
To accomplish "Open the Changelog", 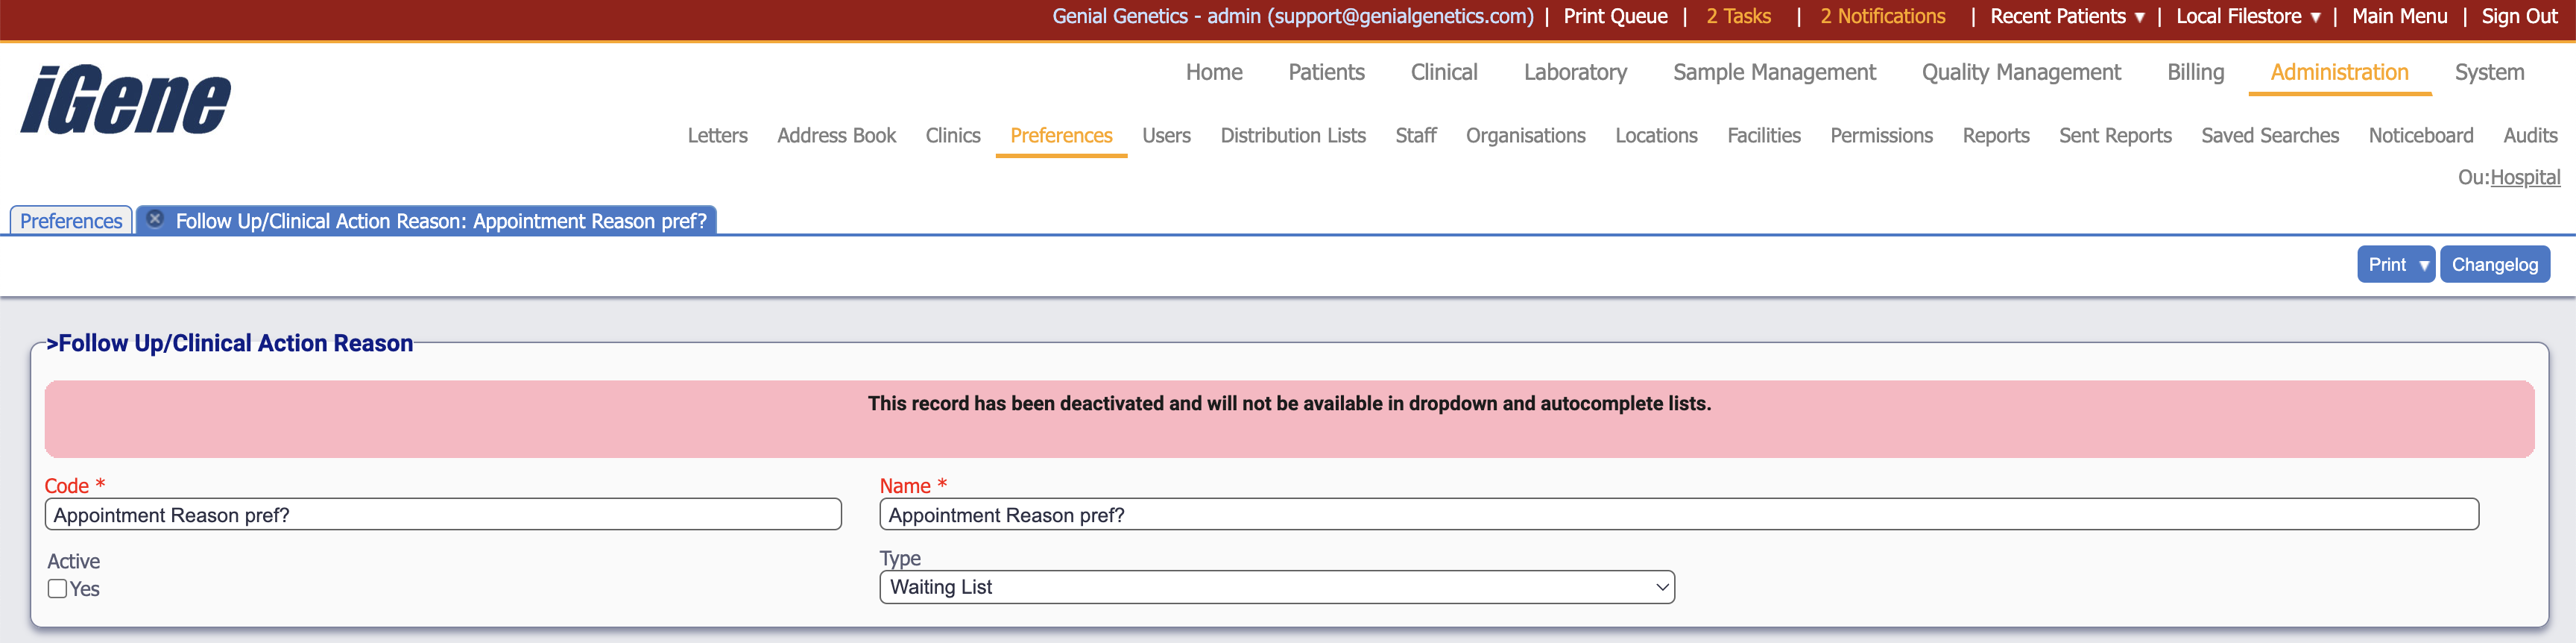I will pos(2494,265).
